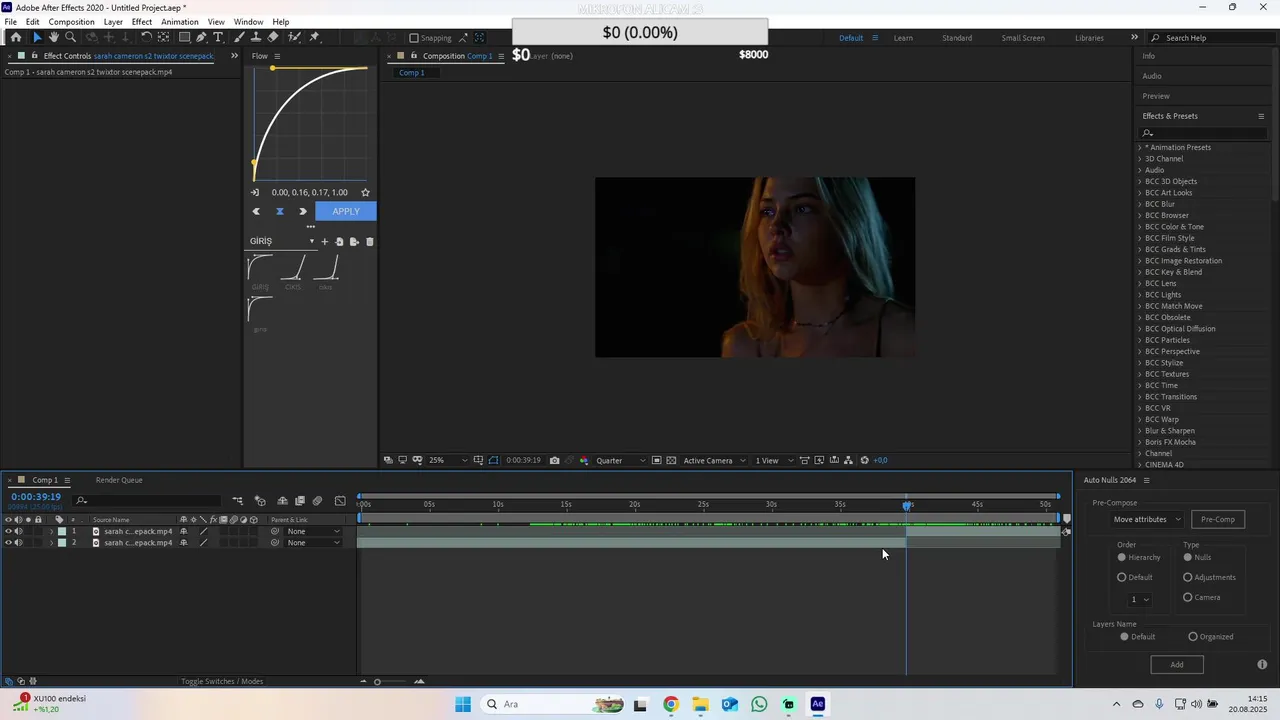
Task: Switch to the Render Queue tab
Action: tap(119, 480)
